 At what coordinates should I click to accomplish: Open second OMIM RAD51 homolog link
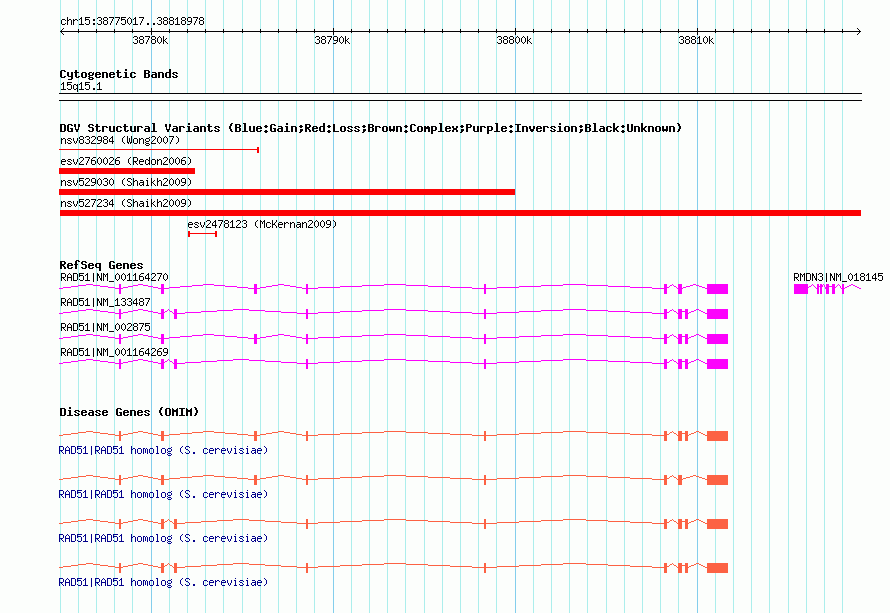[x=163, y=494]
